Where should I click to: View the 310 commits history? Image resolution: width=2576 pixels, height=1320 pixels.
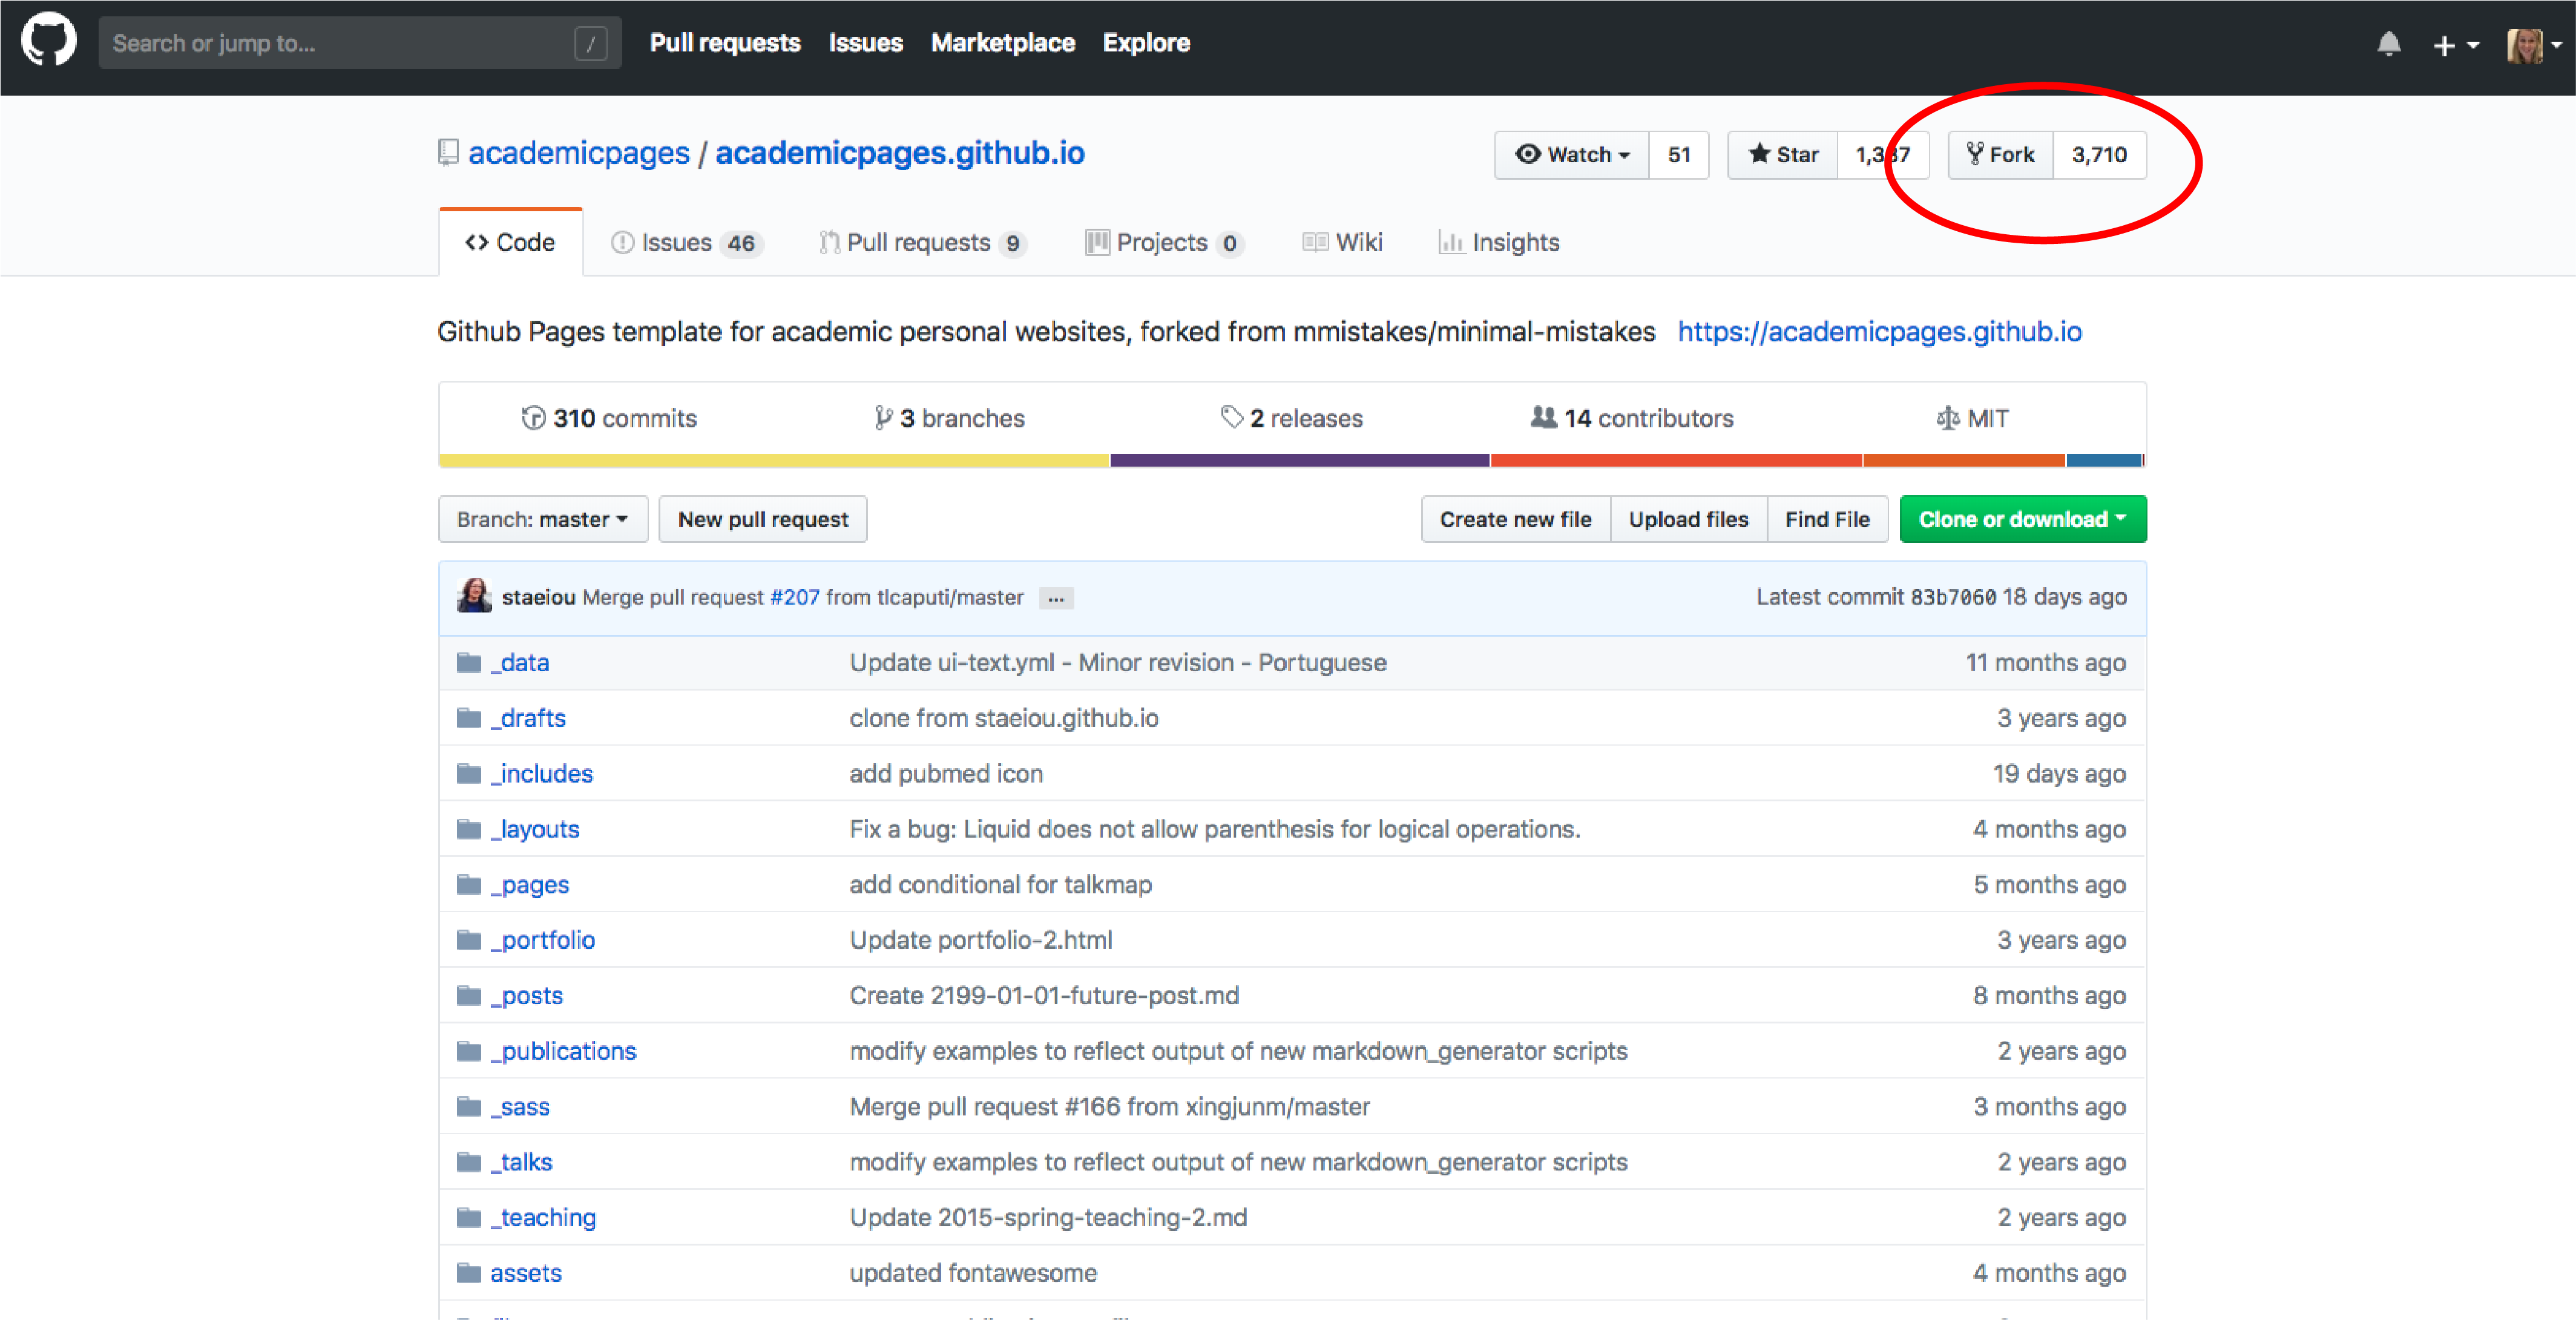[x=609, y=418]
